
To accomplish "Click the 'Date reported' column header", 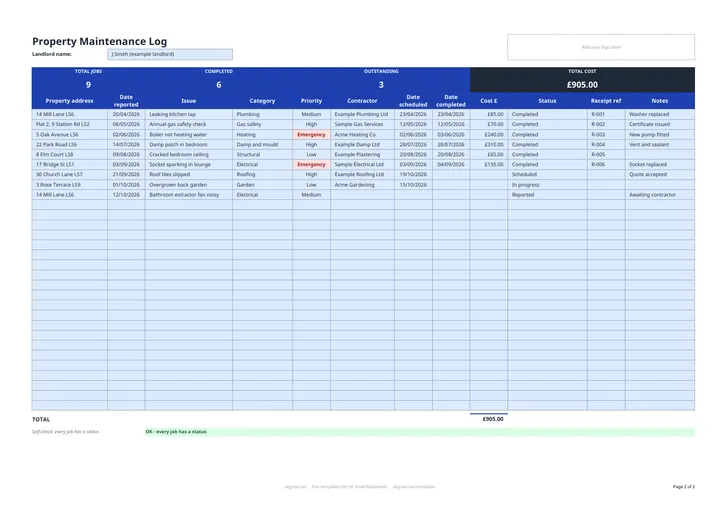I will point(126,101).
